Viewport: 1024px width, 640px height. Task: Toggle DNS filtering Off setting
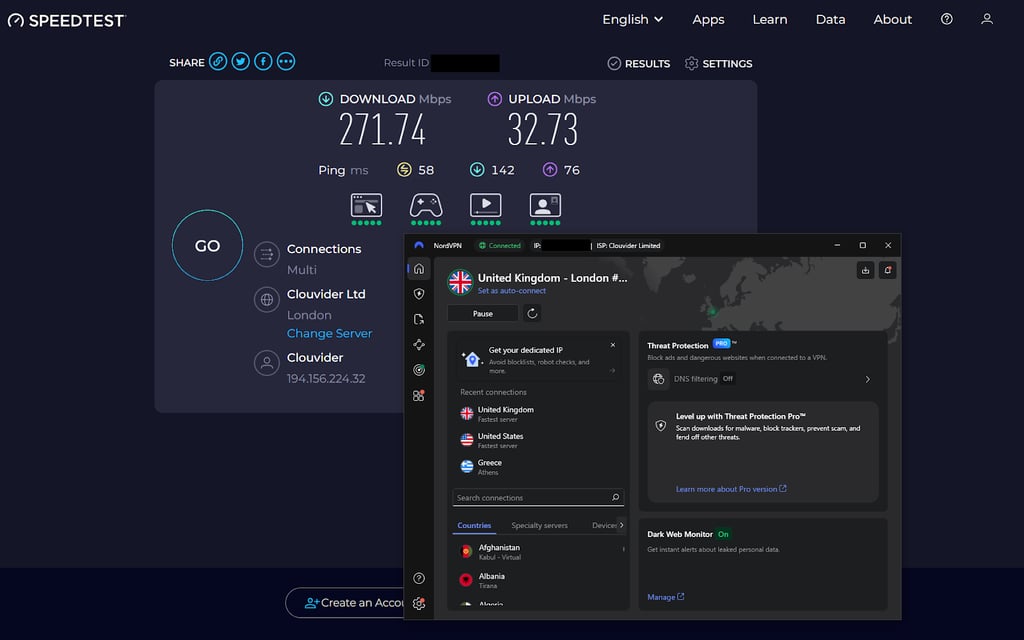pyautogui.click(x=728, y=379)
